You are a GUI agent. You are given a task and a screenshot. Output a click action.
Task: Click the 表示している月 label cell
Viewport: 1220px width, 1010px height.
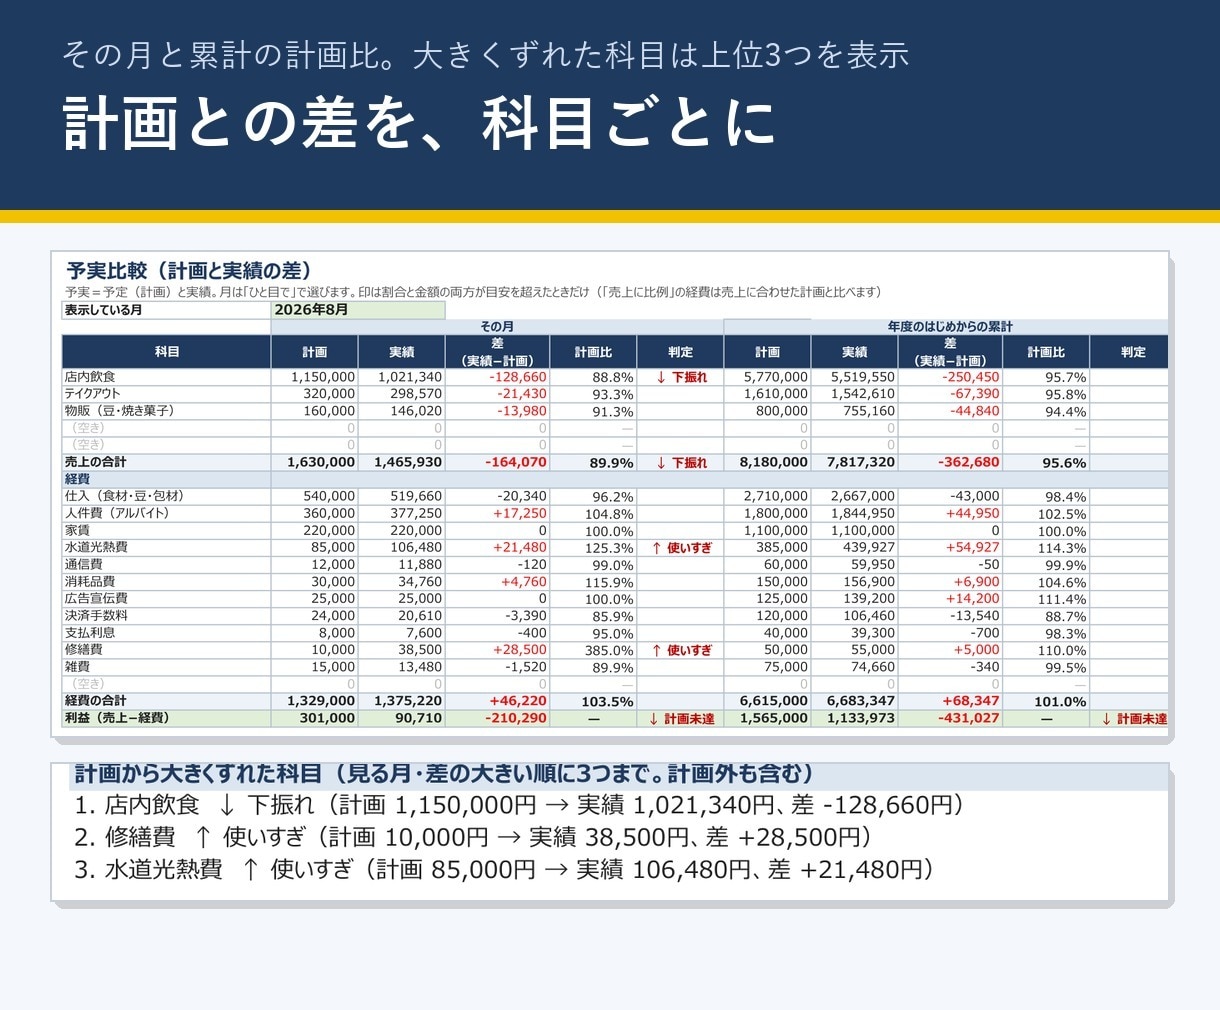[x=166, y=310]
